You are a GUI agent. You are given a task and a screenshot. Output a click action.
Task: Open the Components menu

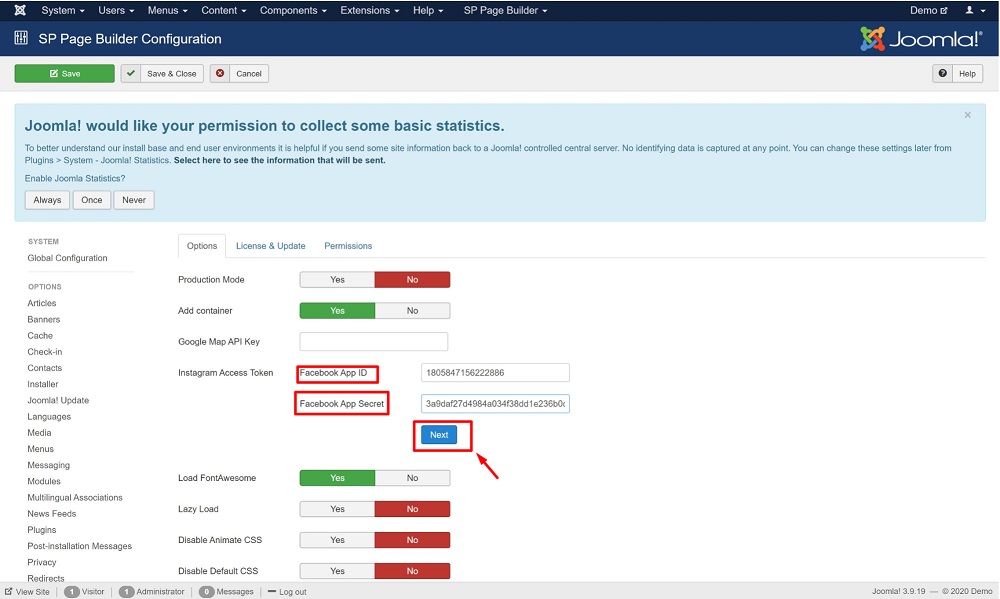[x=293, y=10]
